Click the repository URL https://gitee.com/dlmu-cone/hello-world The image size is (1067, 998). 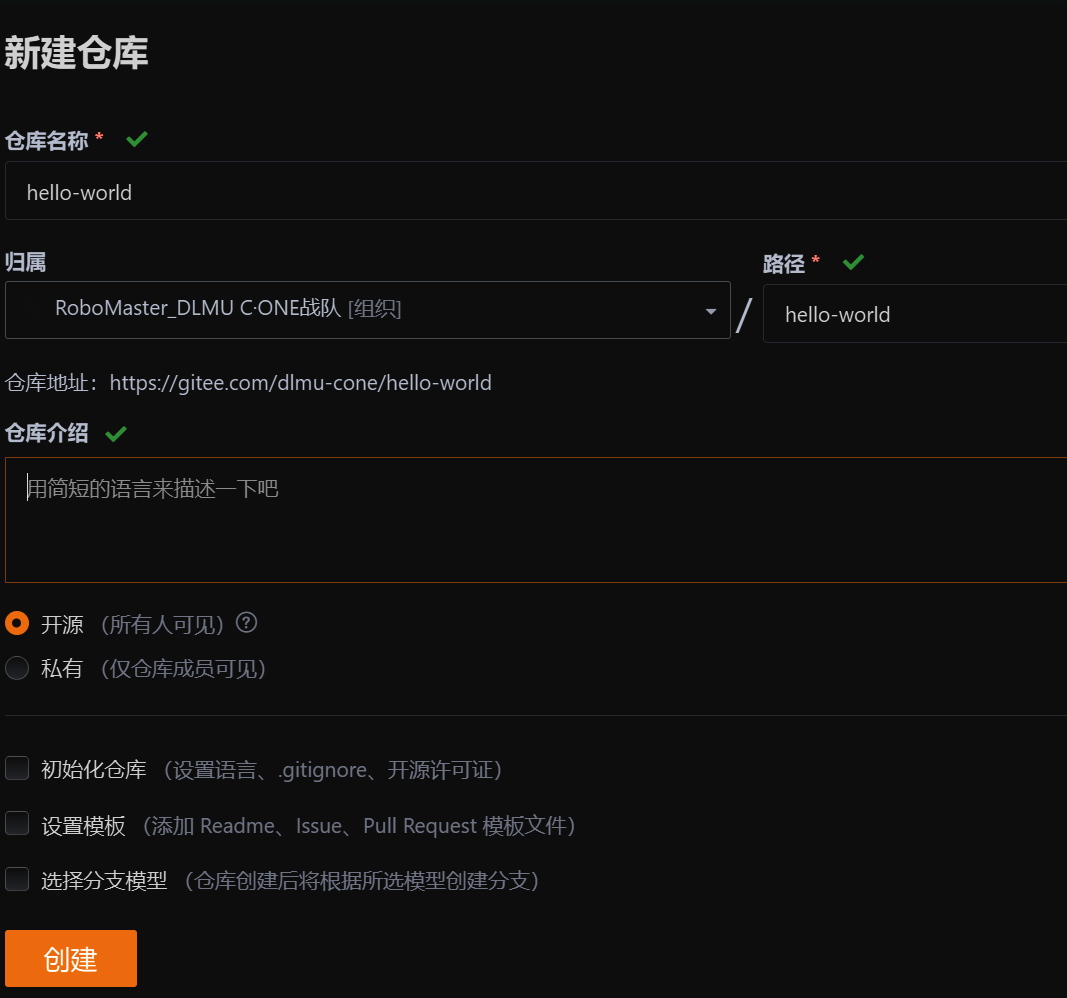click(x=300, y=383)
